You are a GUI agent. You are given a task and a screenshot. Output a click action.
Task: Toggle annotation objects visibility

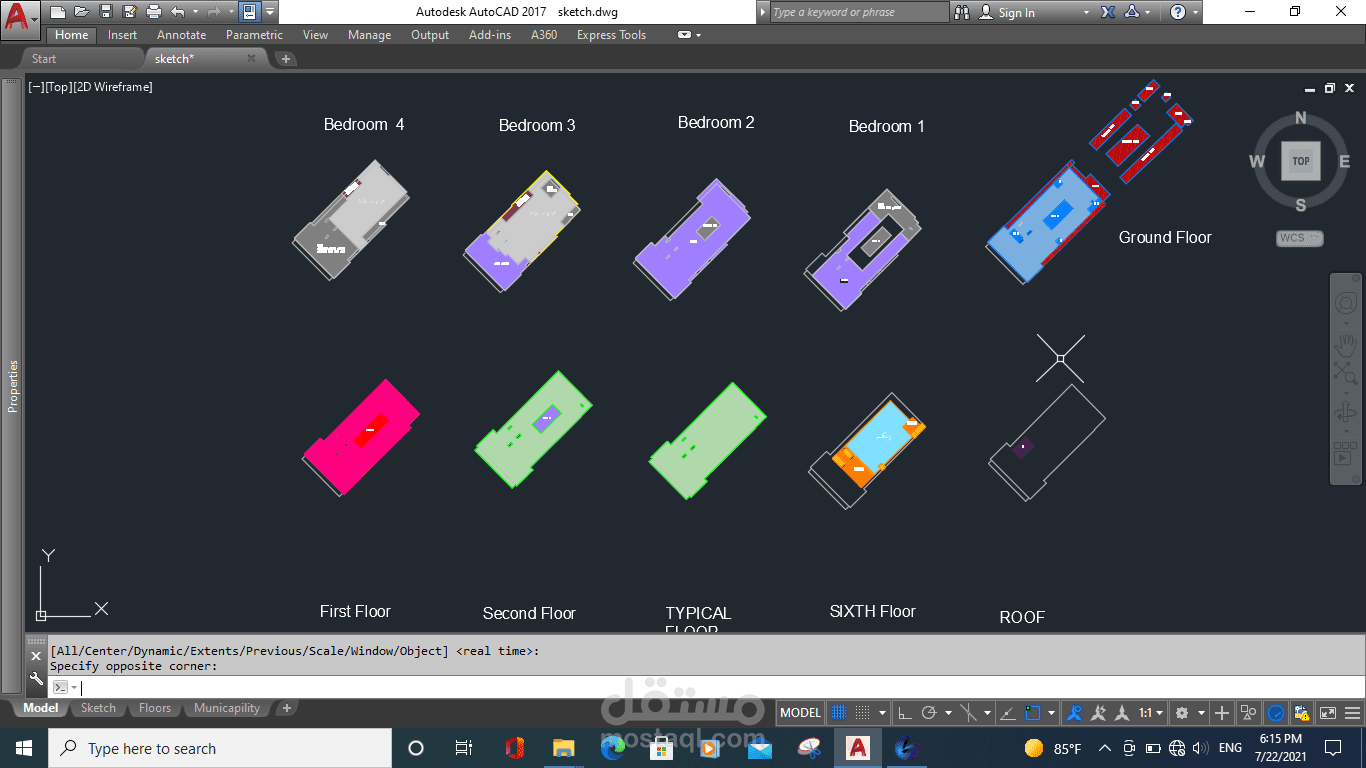[1075, 713]
